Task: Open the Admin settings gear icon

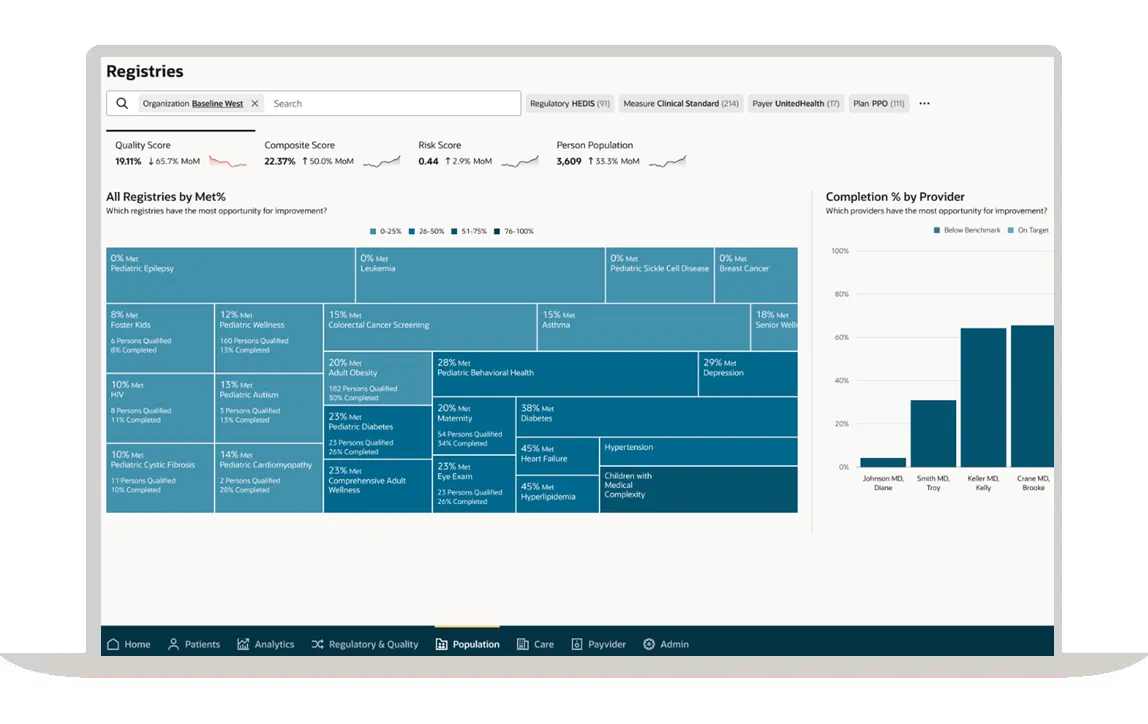Action: pyautogui.click(x=648, y=644)
